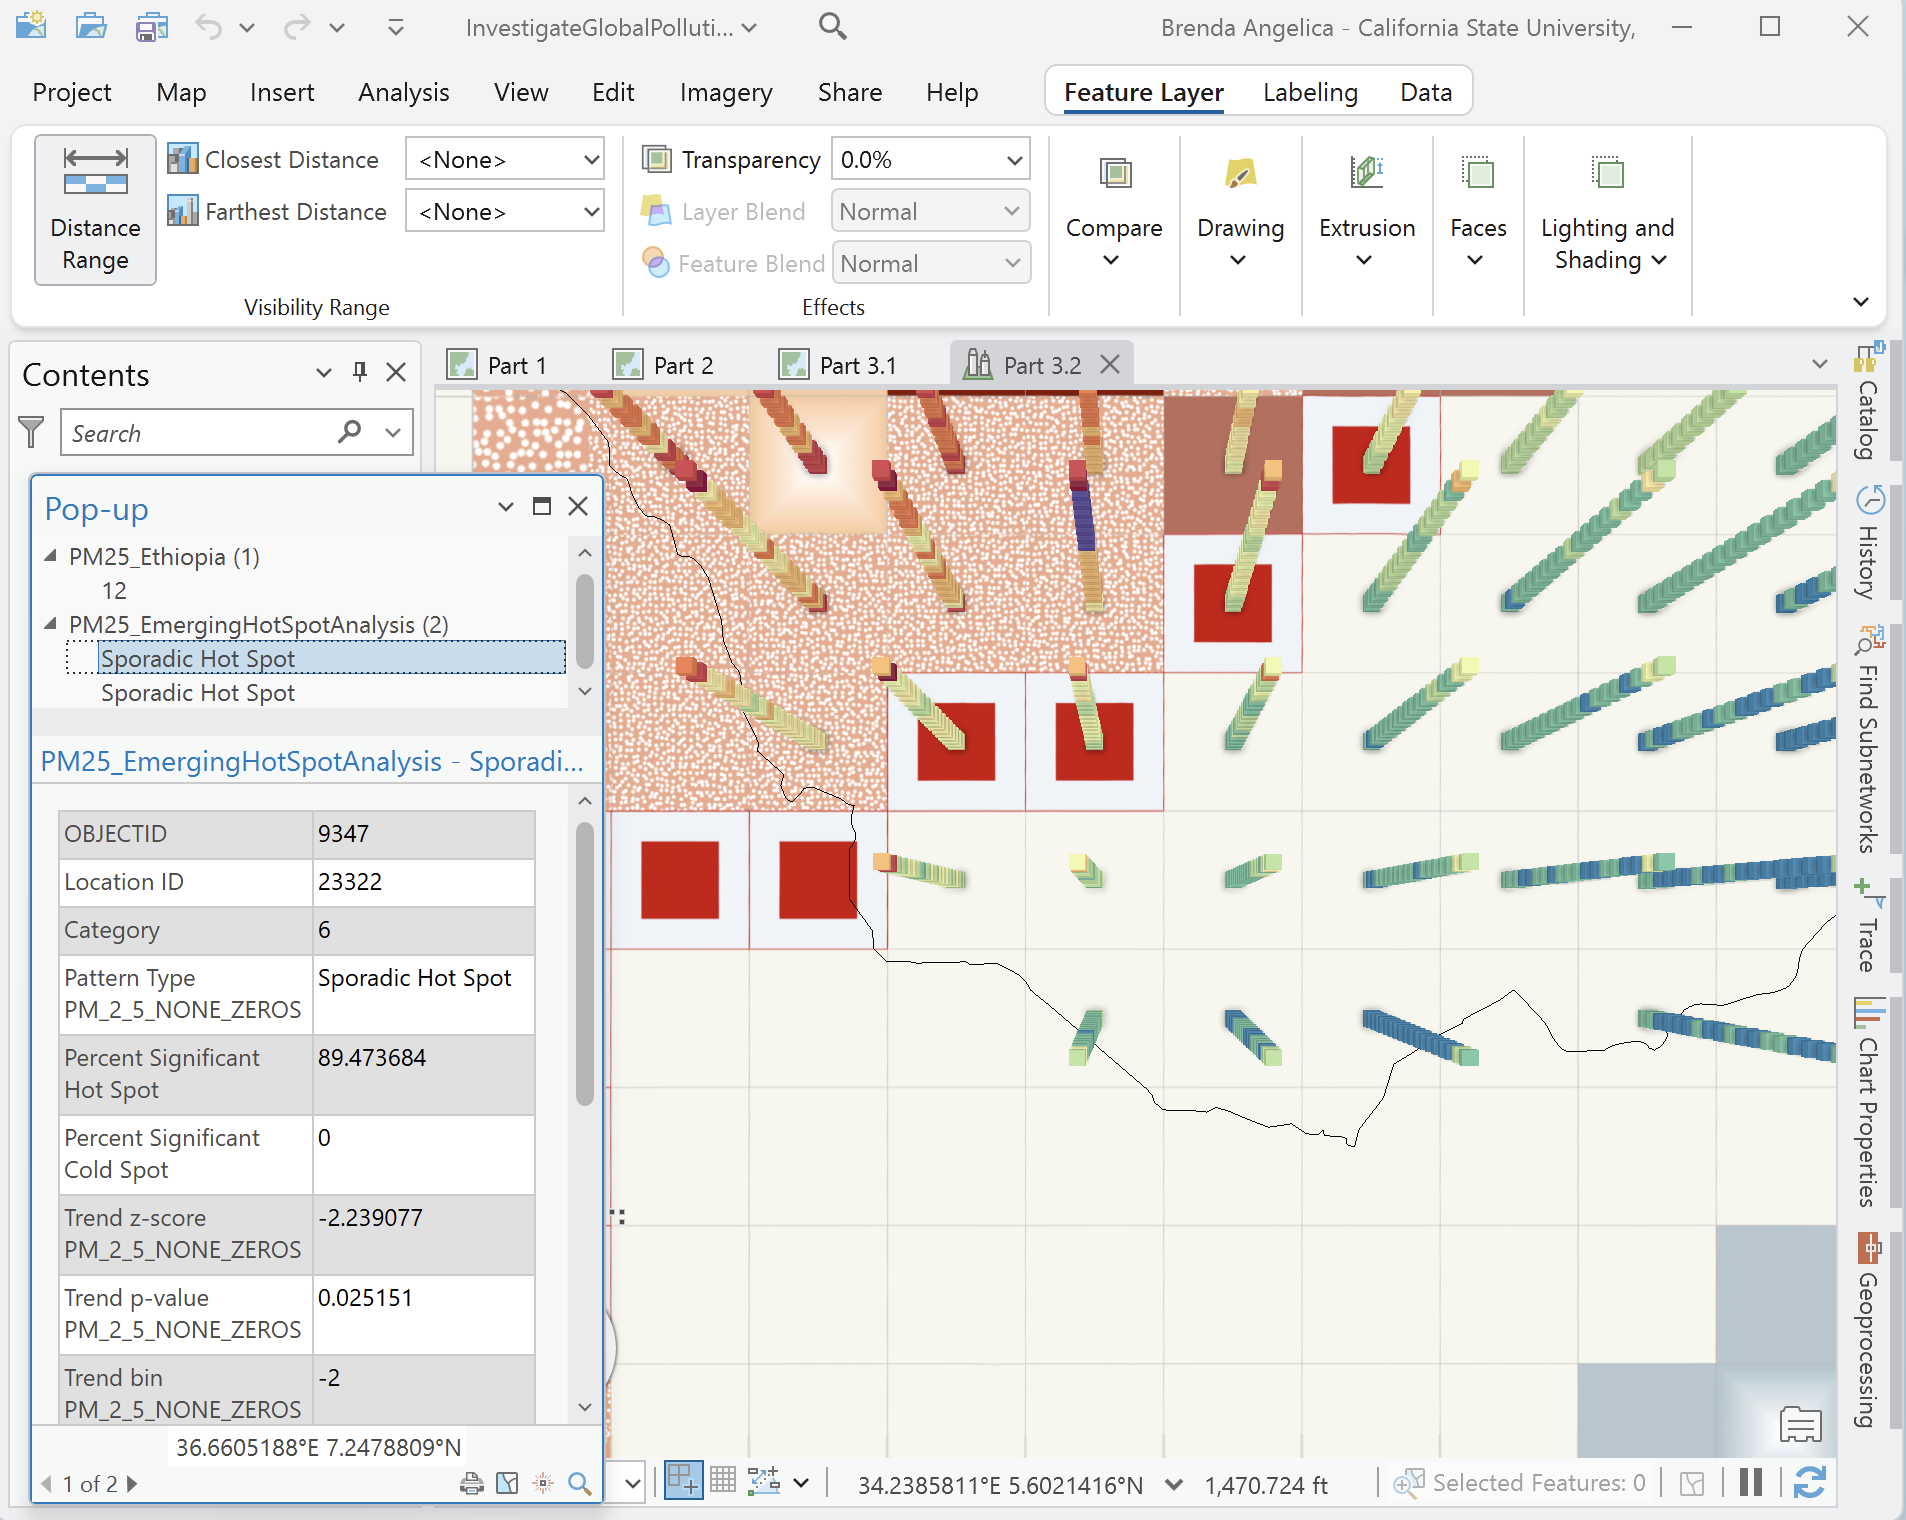Zoom to feature with pop-up magnifier icon
The height and width of the screenshot is (1520, 1906).
coord(579,1484)
